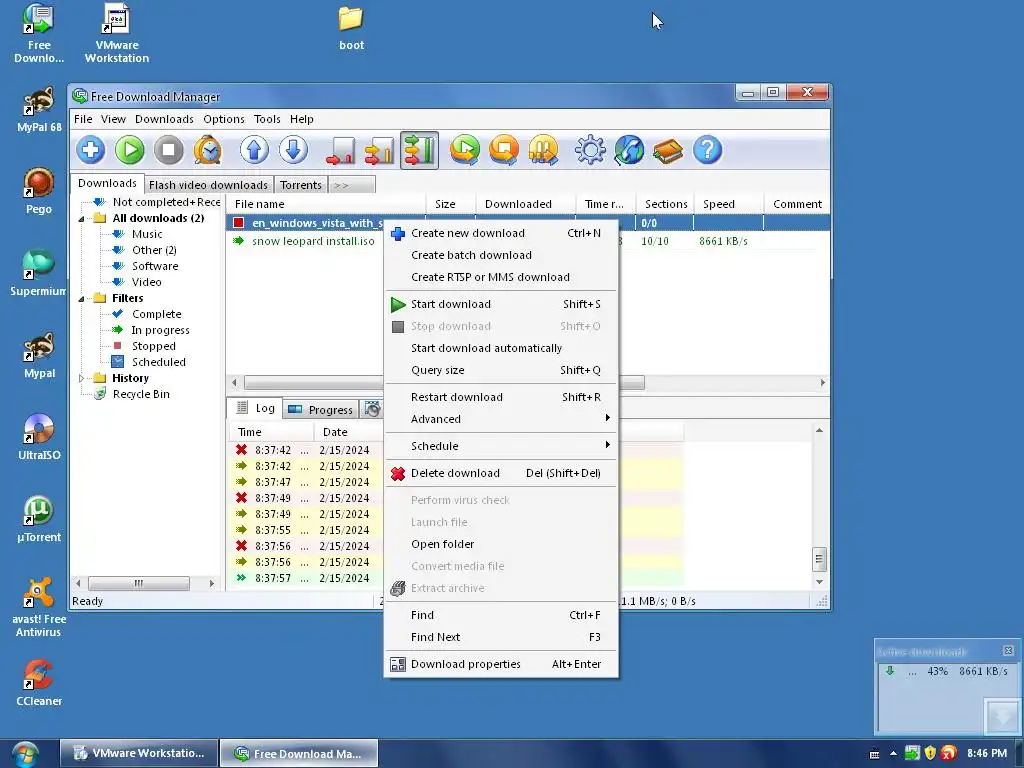Viewport: 1024px width, 768px height.
Task: Switch to the Torrents tab
Action: (301, 185)
